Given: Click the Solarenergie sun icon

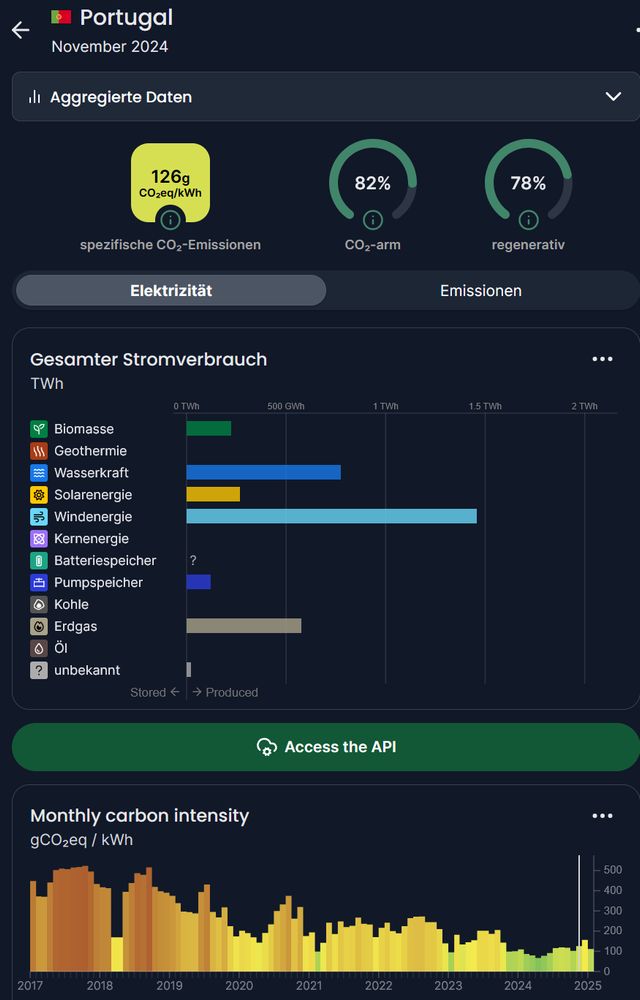Looking at the screenshot, I should pos(39,495).
